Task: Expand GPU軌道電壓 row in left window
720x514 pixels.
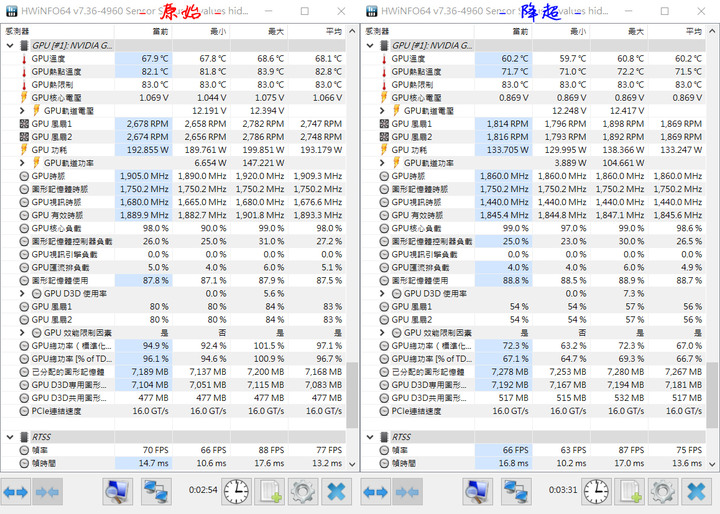Action: tap(22, 111)
